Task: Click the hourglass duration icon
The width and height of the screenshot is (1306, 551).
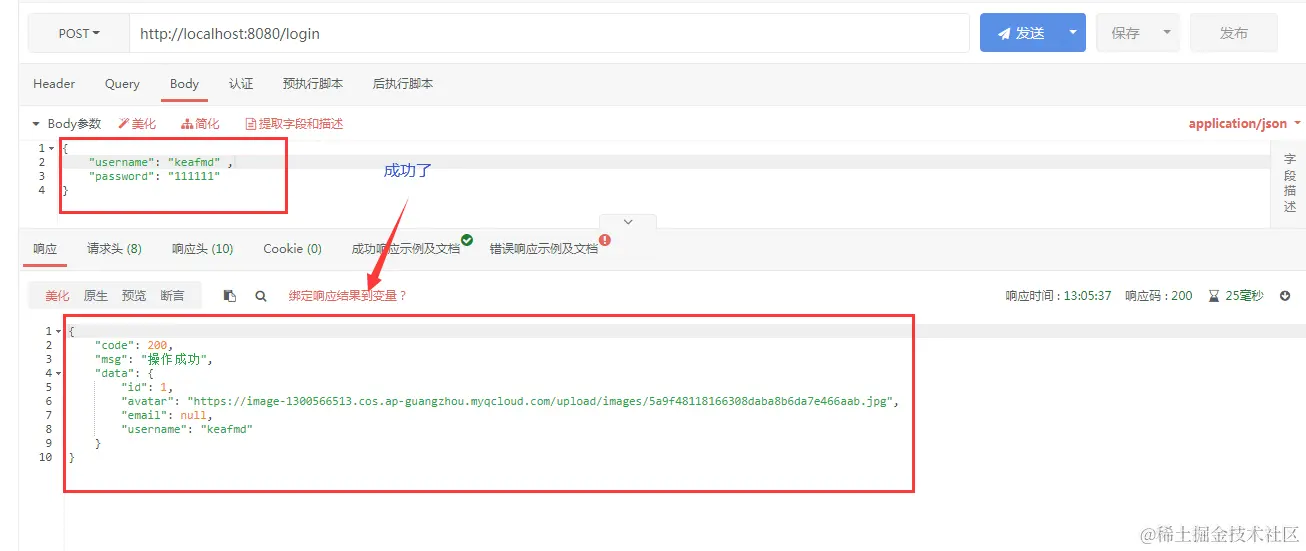Action: click(x=1214, y=296)
